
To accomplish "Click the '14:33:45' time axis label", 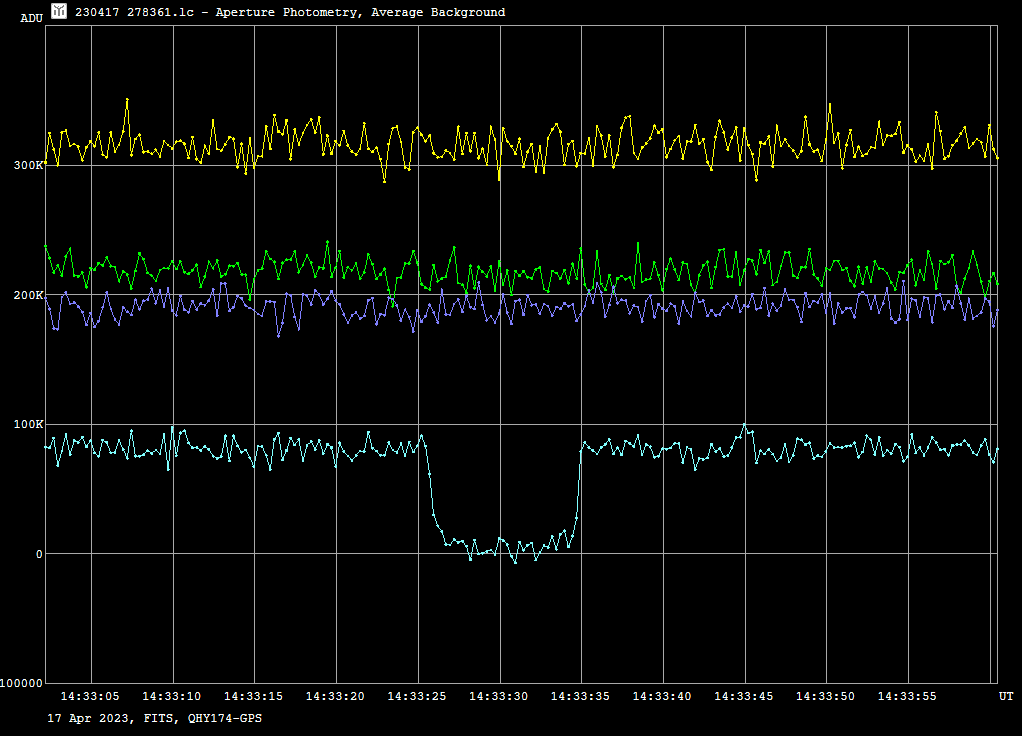I will 744,696.
